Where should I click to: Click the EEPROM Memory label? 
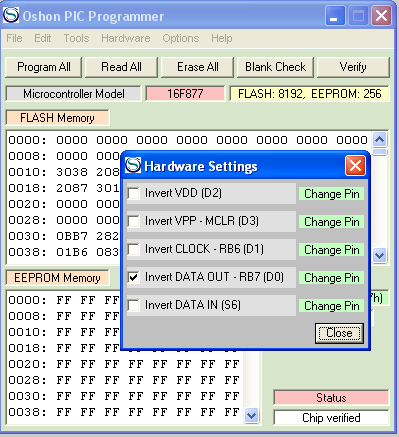[57, 278]
